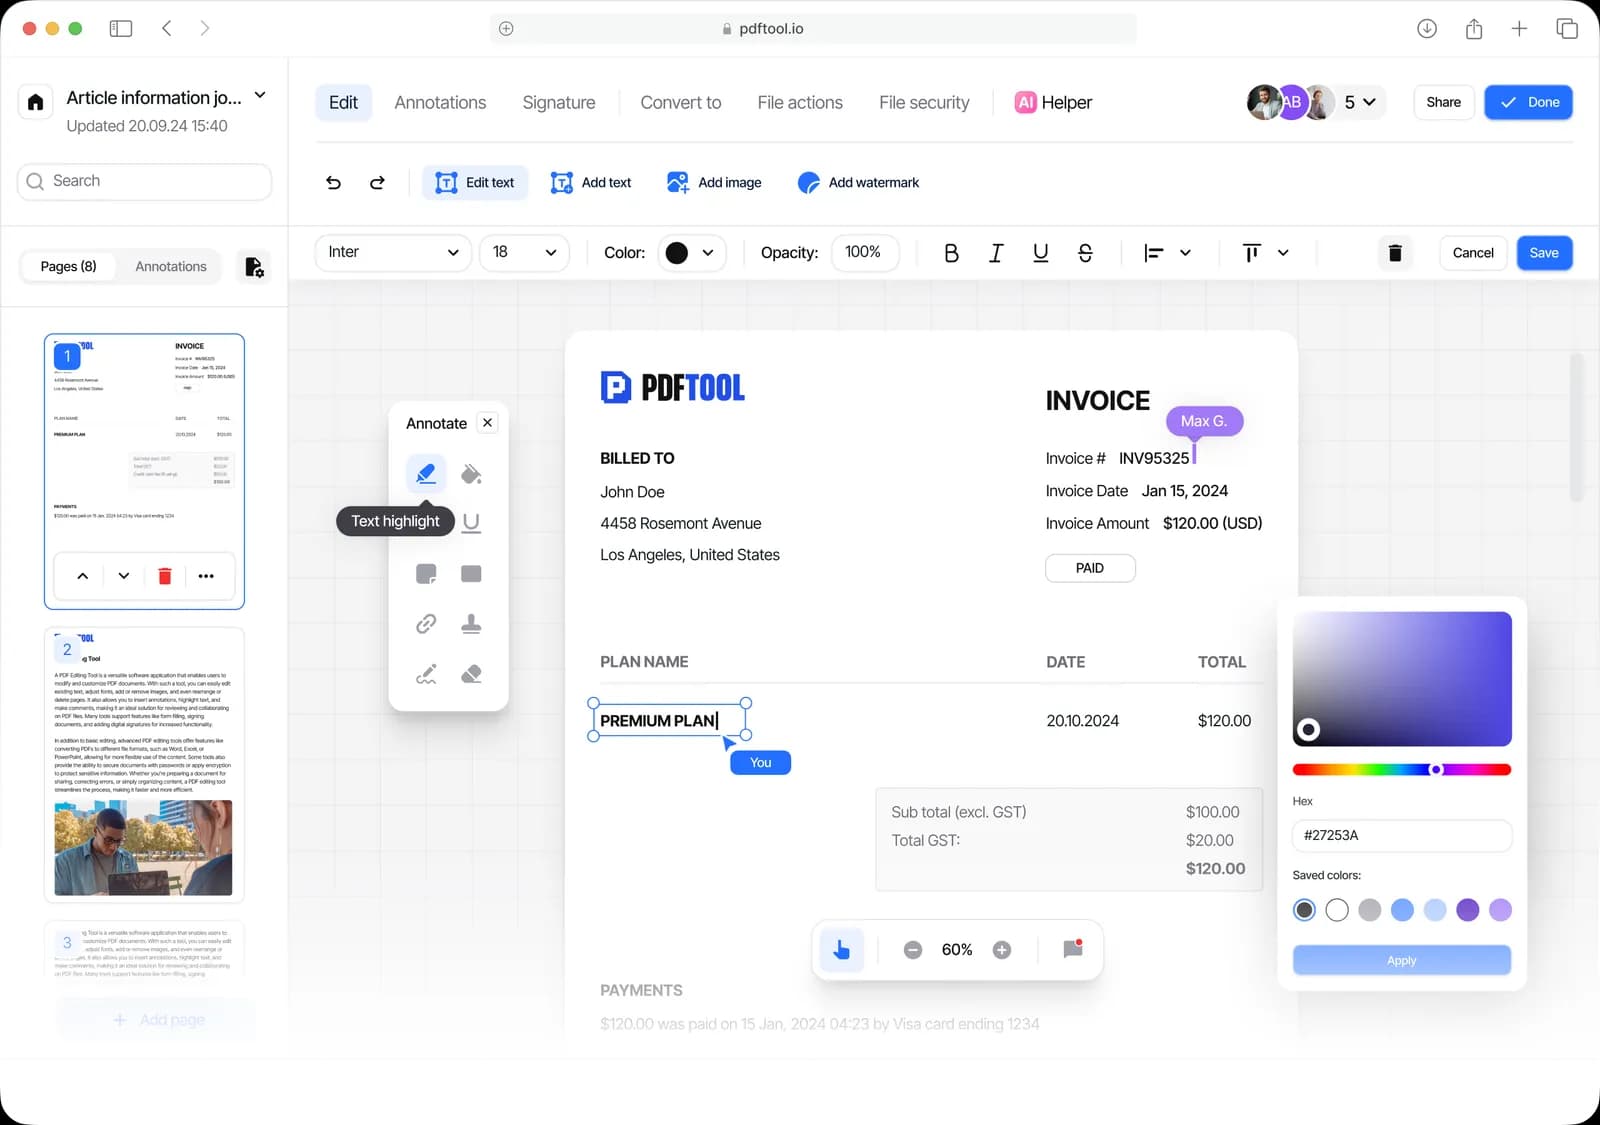Click the Search field in the sidebar
The height and width of the screenshot is (1125, 1600).
coord(144,182)
